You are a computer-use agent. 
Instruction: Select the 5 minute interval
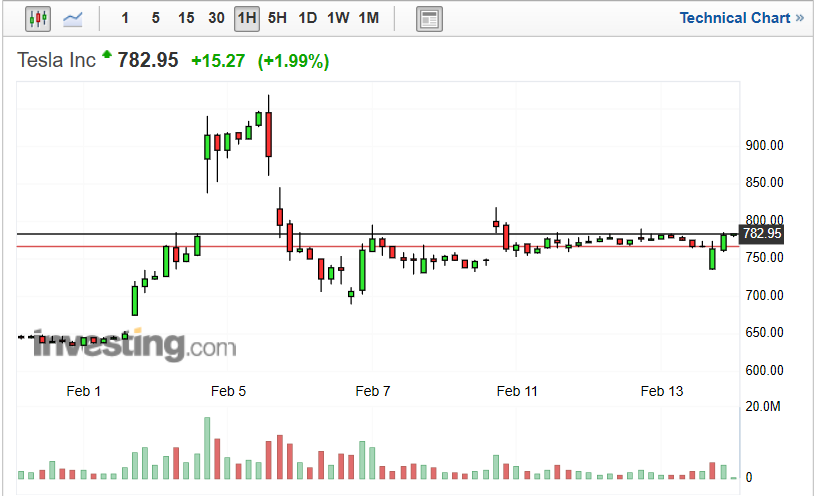(x=155, y=18)
